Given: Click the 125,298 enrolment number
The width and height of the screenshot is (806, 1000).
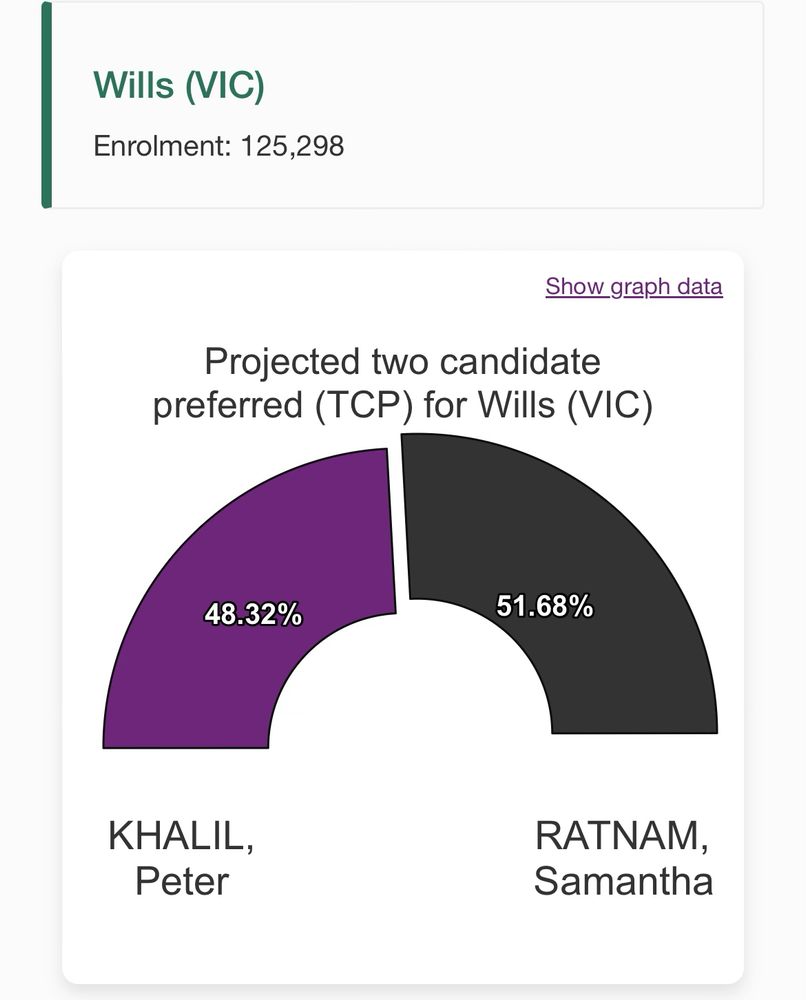Looking at the screenshot, I should pyautogui.click(x=293, y=146).
